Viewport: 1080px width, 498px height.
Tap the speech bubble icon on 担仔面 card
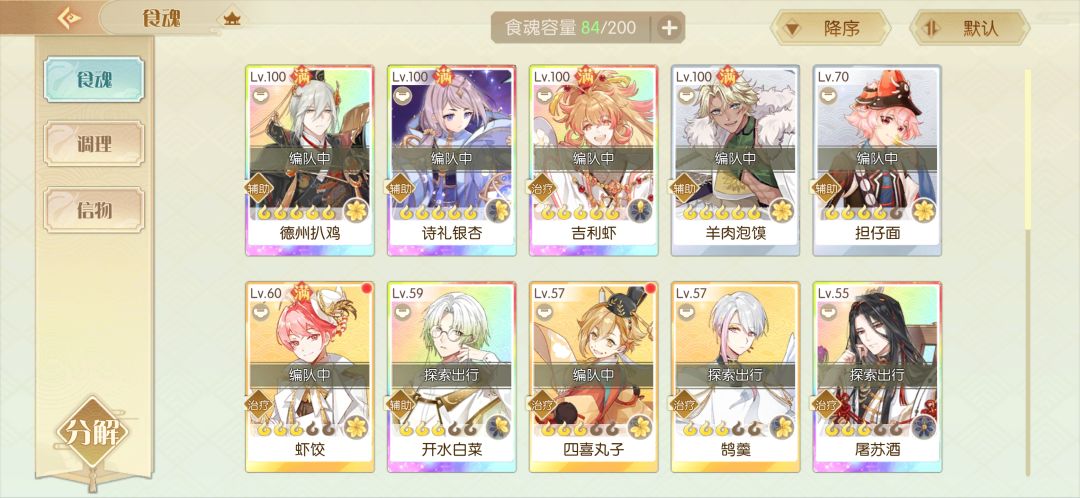827,96
